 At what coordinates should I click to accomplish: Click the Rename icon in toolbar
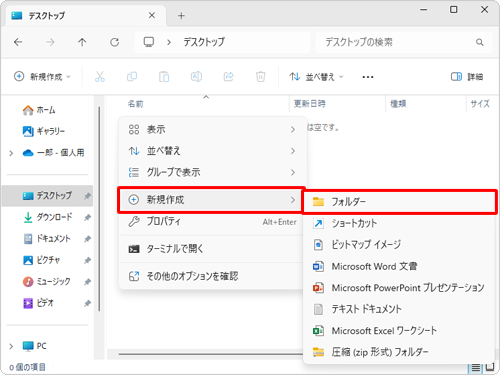196,77
